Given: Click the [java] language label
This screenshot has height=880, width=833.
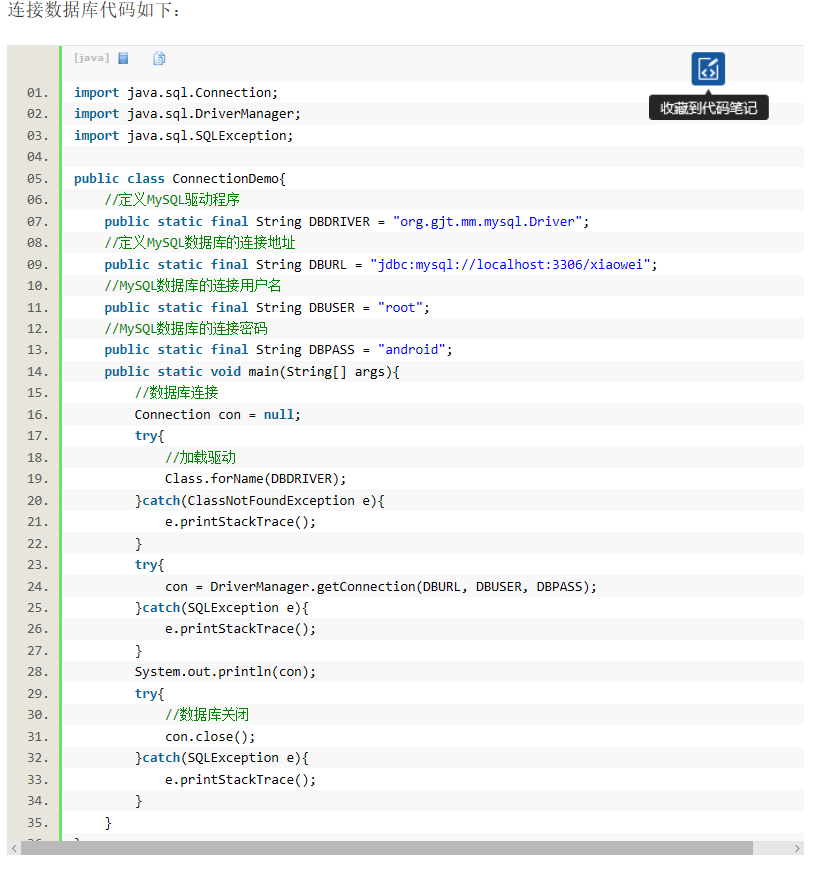Looking at the screenshot, I should (x=91, y=58).
